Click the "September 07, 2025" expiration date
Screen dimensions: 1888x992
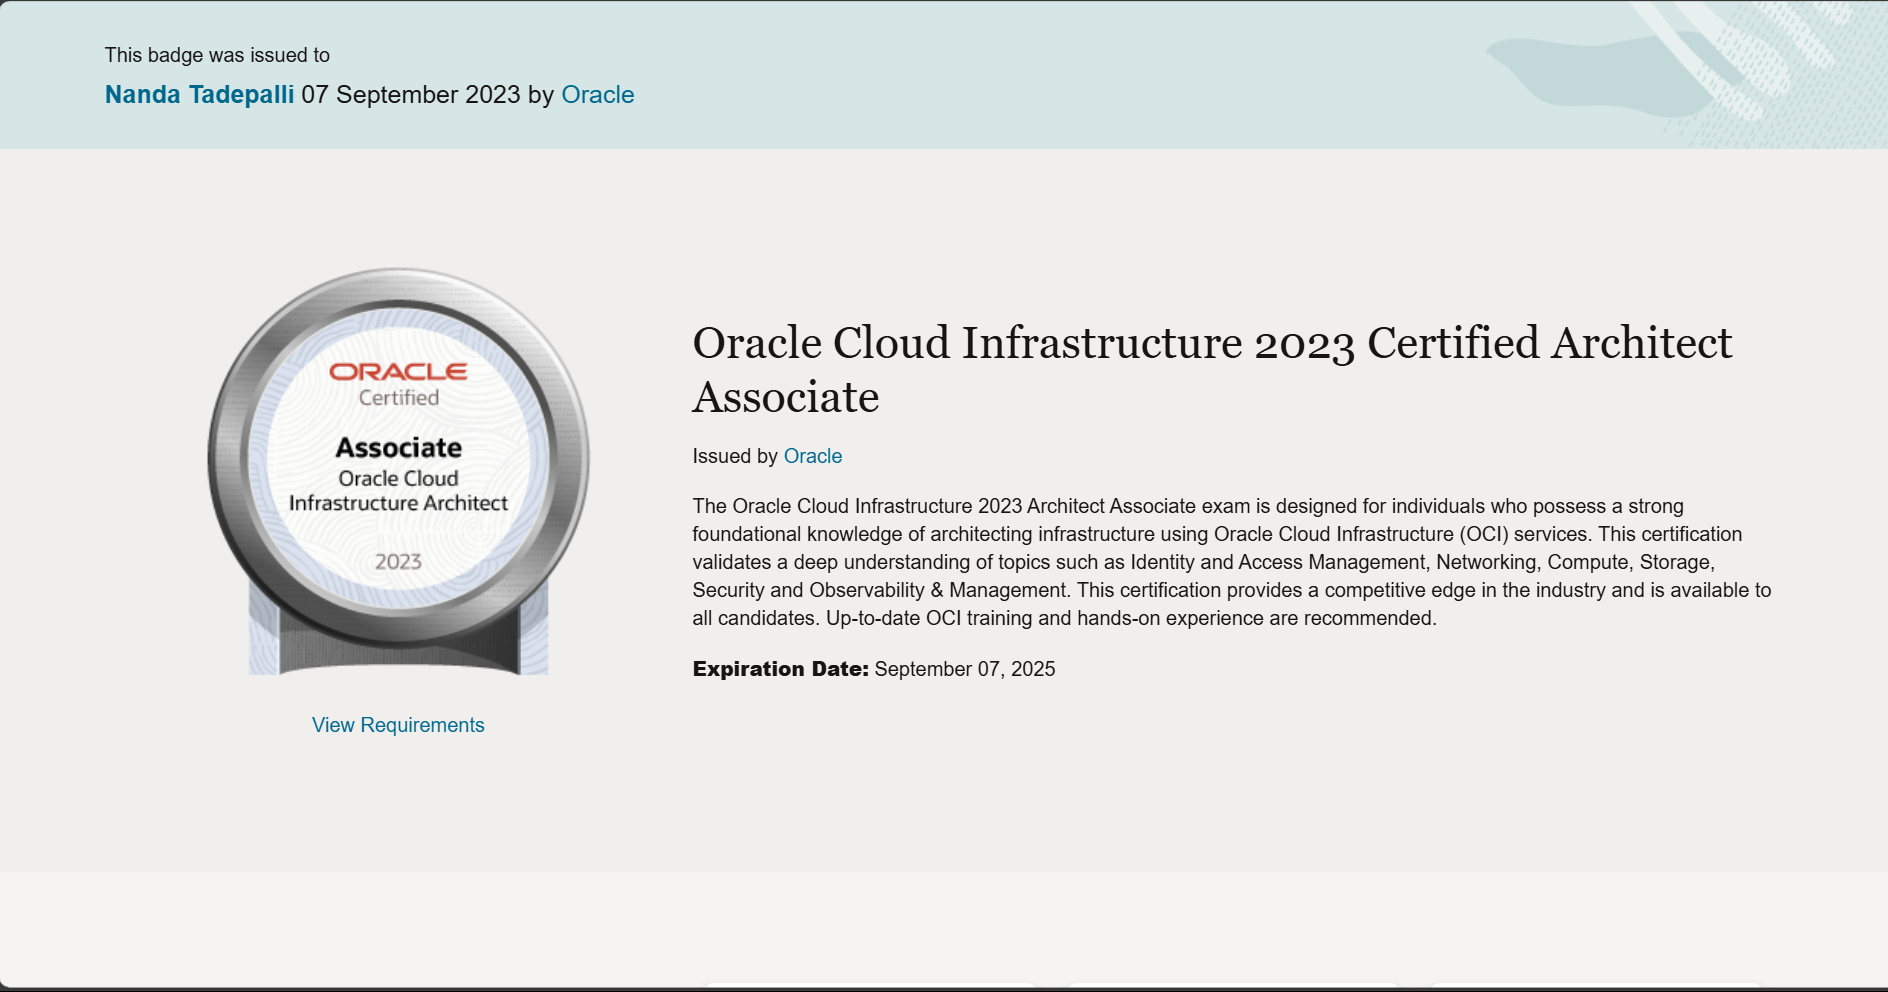point(964,669)
